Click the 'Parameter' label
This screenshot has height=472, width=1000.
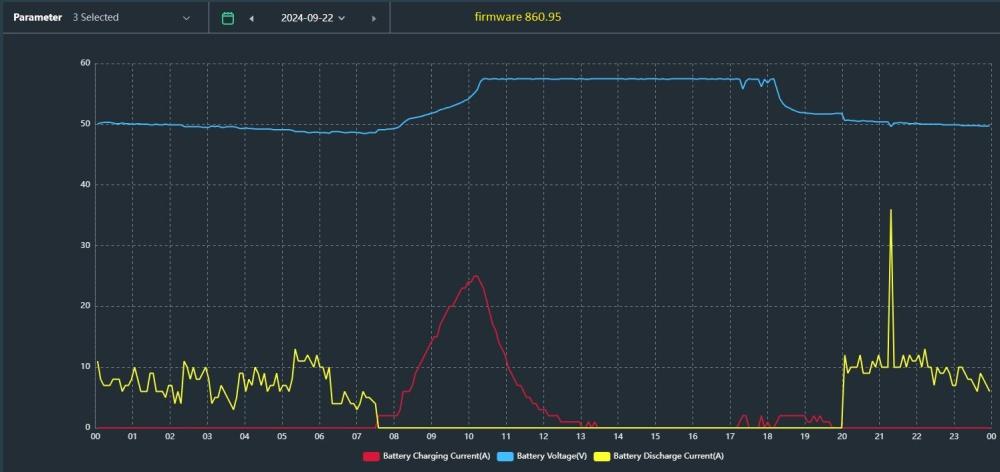38,18
